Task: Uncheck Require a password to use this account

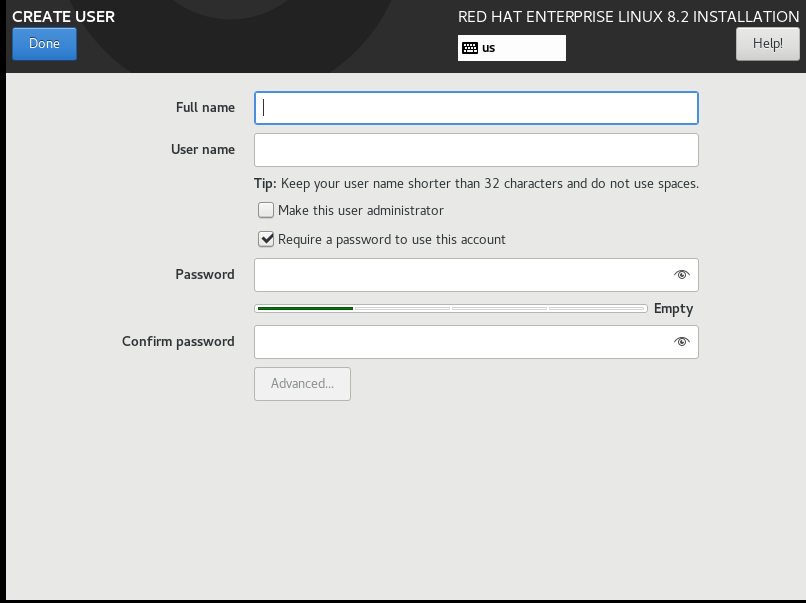Action: coord(266,239)
